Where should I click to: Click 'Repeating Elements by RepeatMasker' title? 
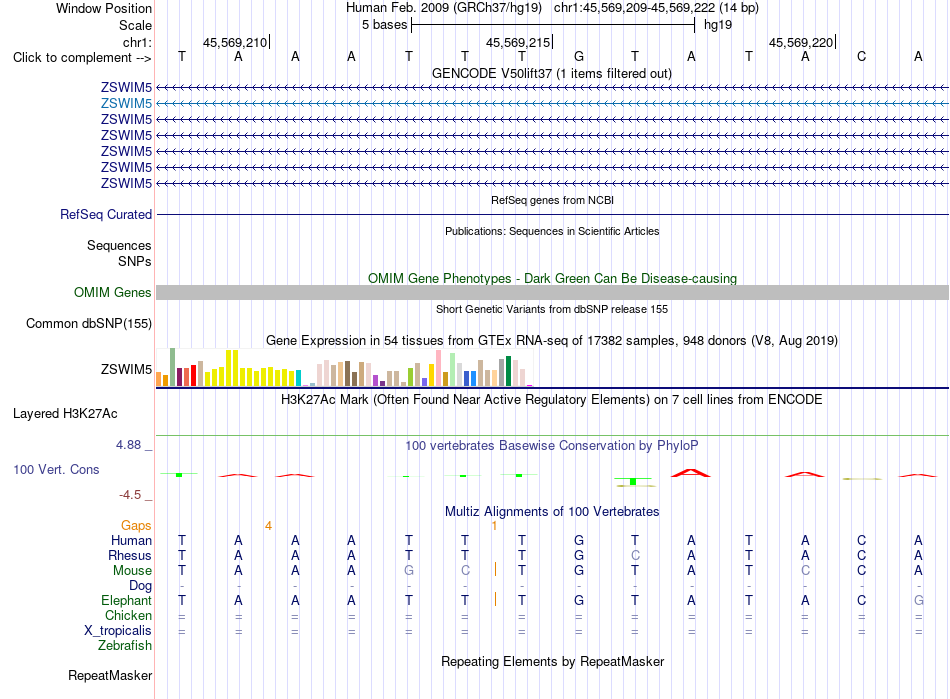[553, 661]
